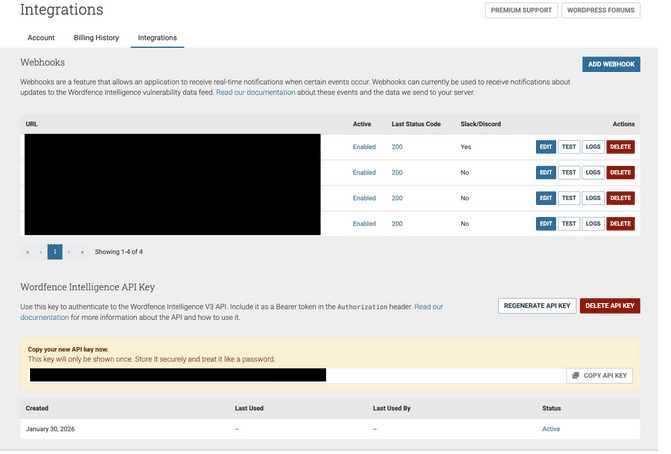Open the Billing History tab
The image size is (671, 454).
tap(96, 38)
